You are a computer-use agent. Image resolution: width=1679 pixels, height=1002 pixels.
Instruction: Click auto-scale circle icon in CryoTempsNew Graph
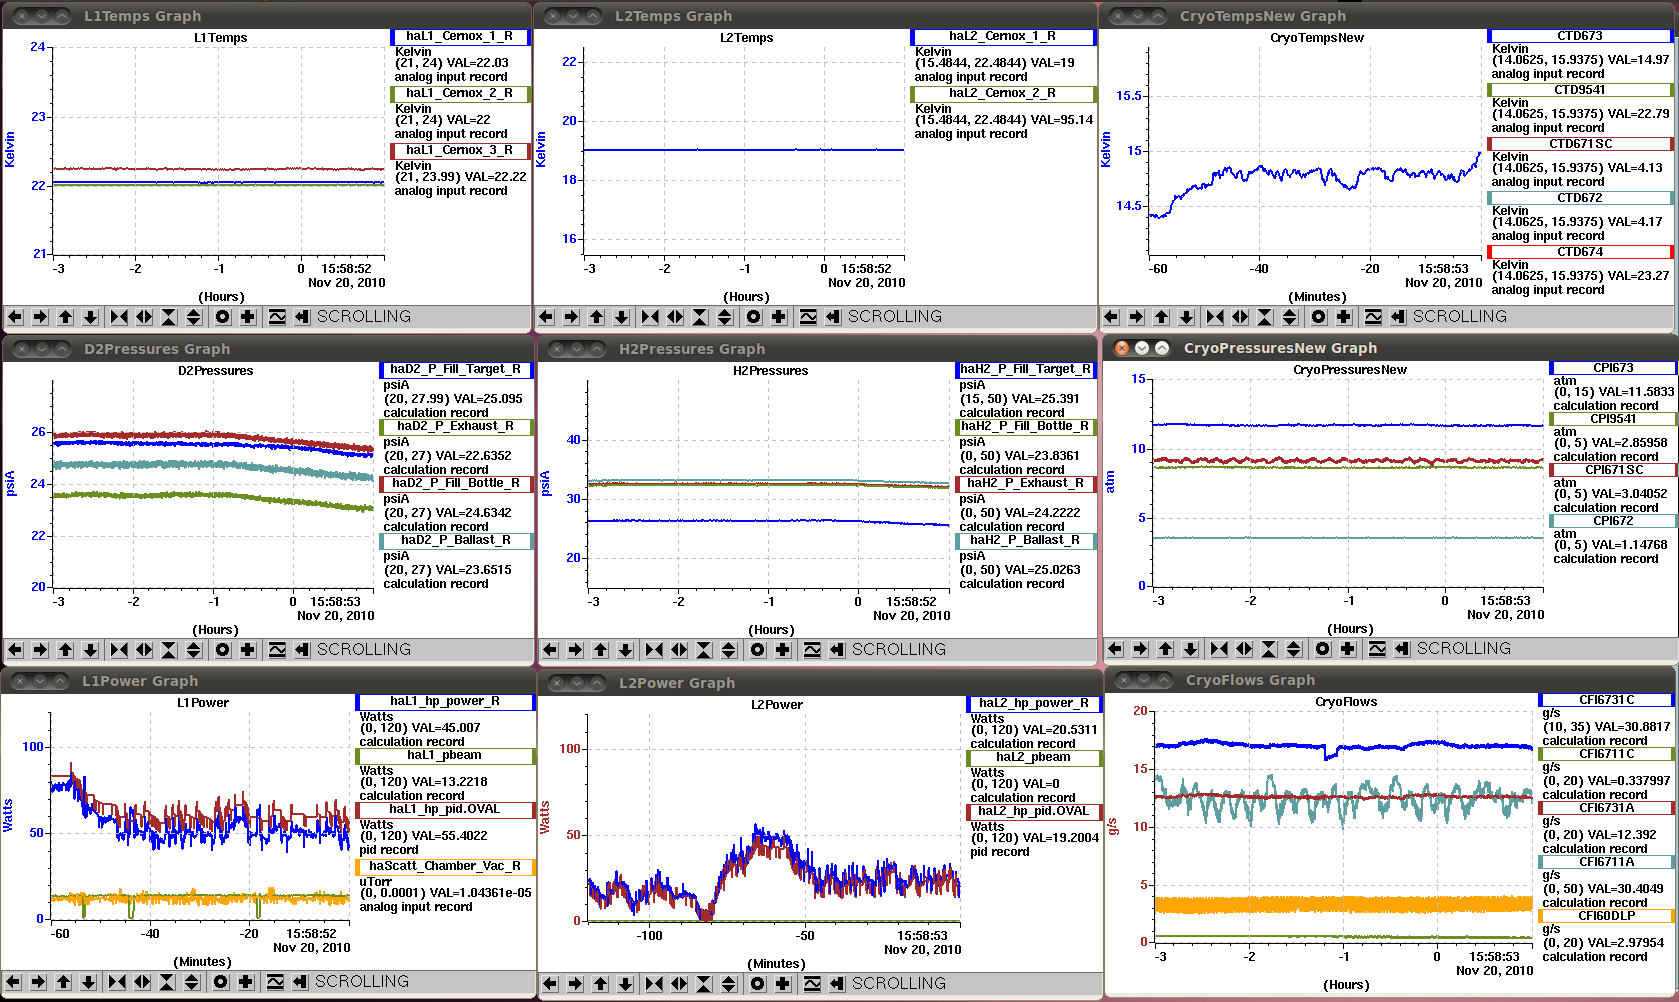(1319, 317)
